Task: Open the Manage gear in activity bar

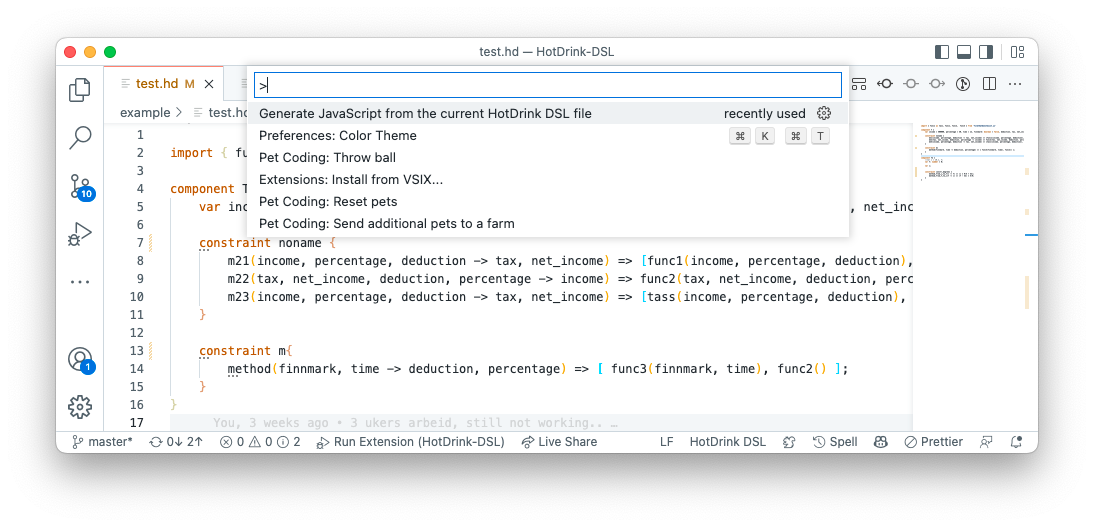Action: (80, 406)
